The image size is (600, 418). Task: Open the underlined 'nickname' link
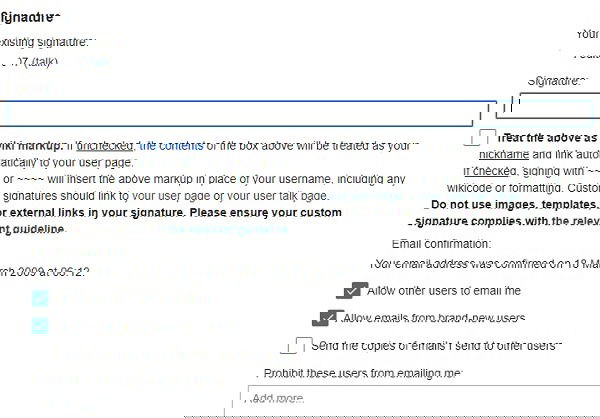pos(504,155)
